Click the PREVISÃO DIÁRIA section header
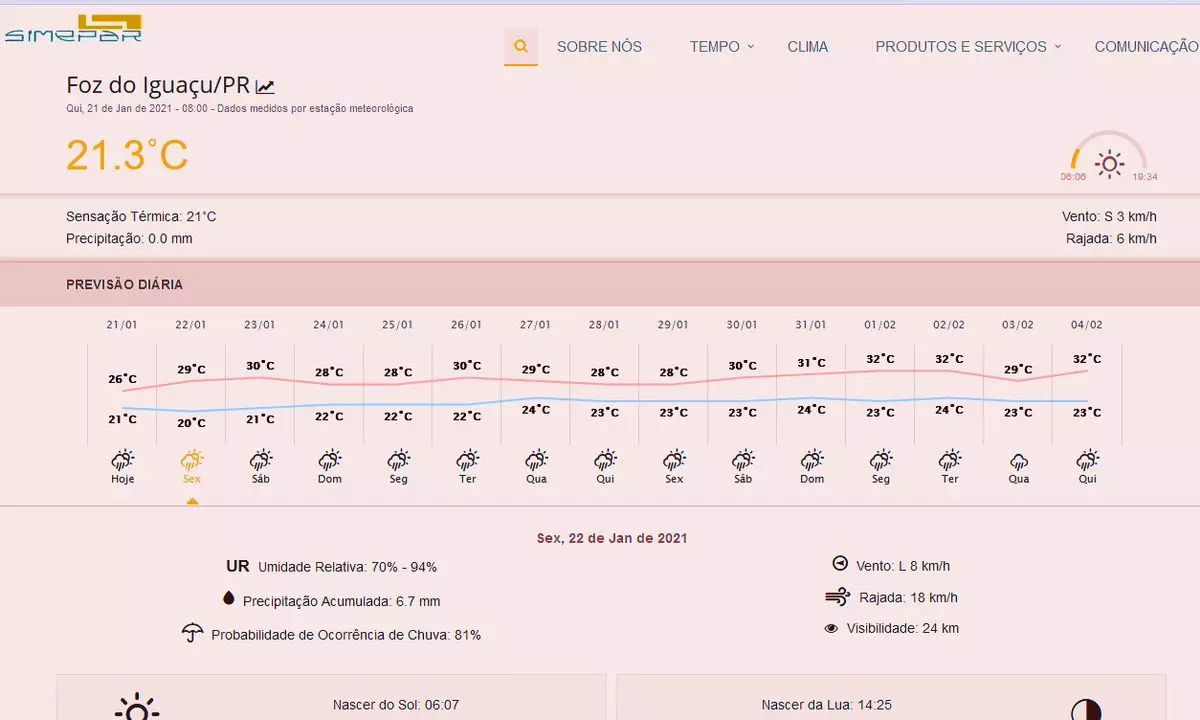 point(124,285)
